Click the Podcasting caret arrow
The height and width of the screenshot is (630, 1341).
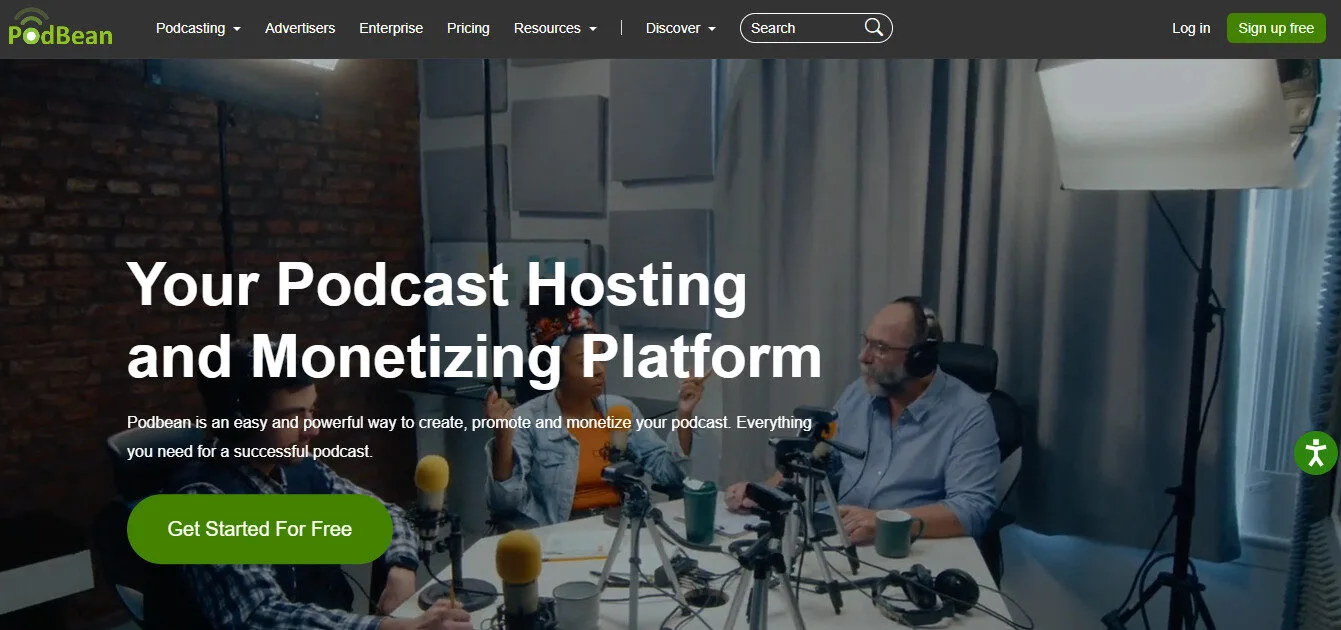click(239, 30)
